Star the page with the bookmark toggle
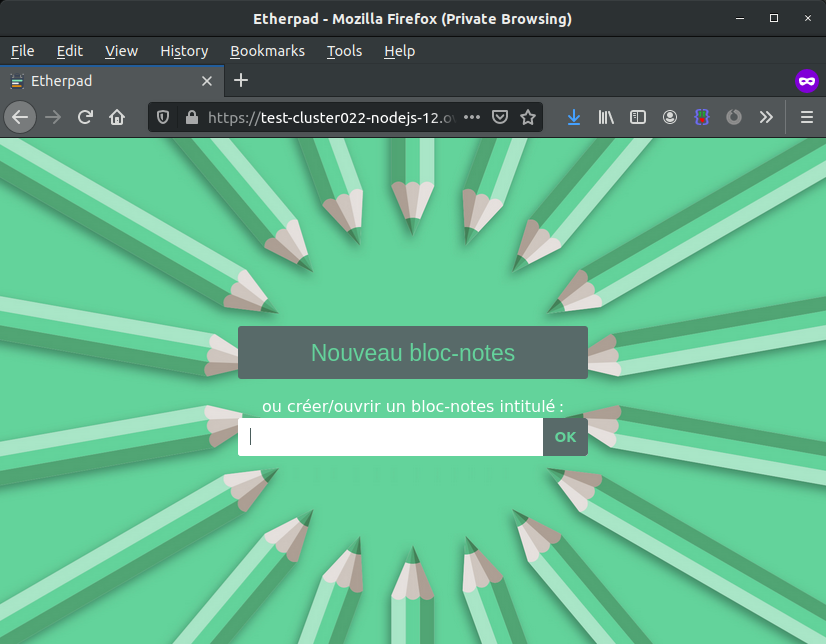The image size is (826, 644). point(528,117)
